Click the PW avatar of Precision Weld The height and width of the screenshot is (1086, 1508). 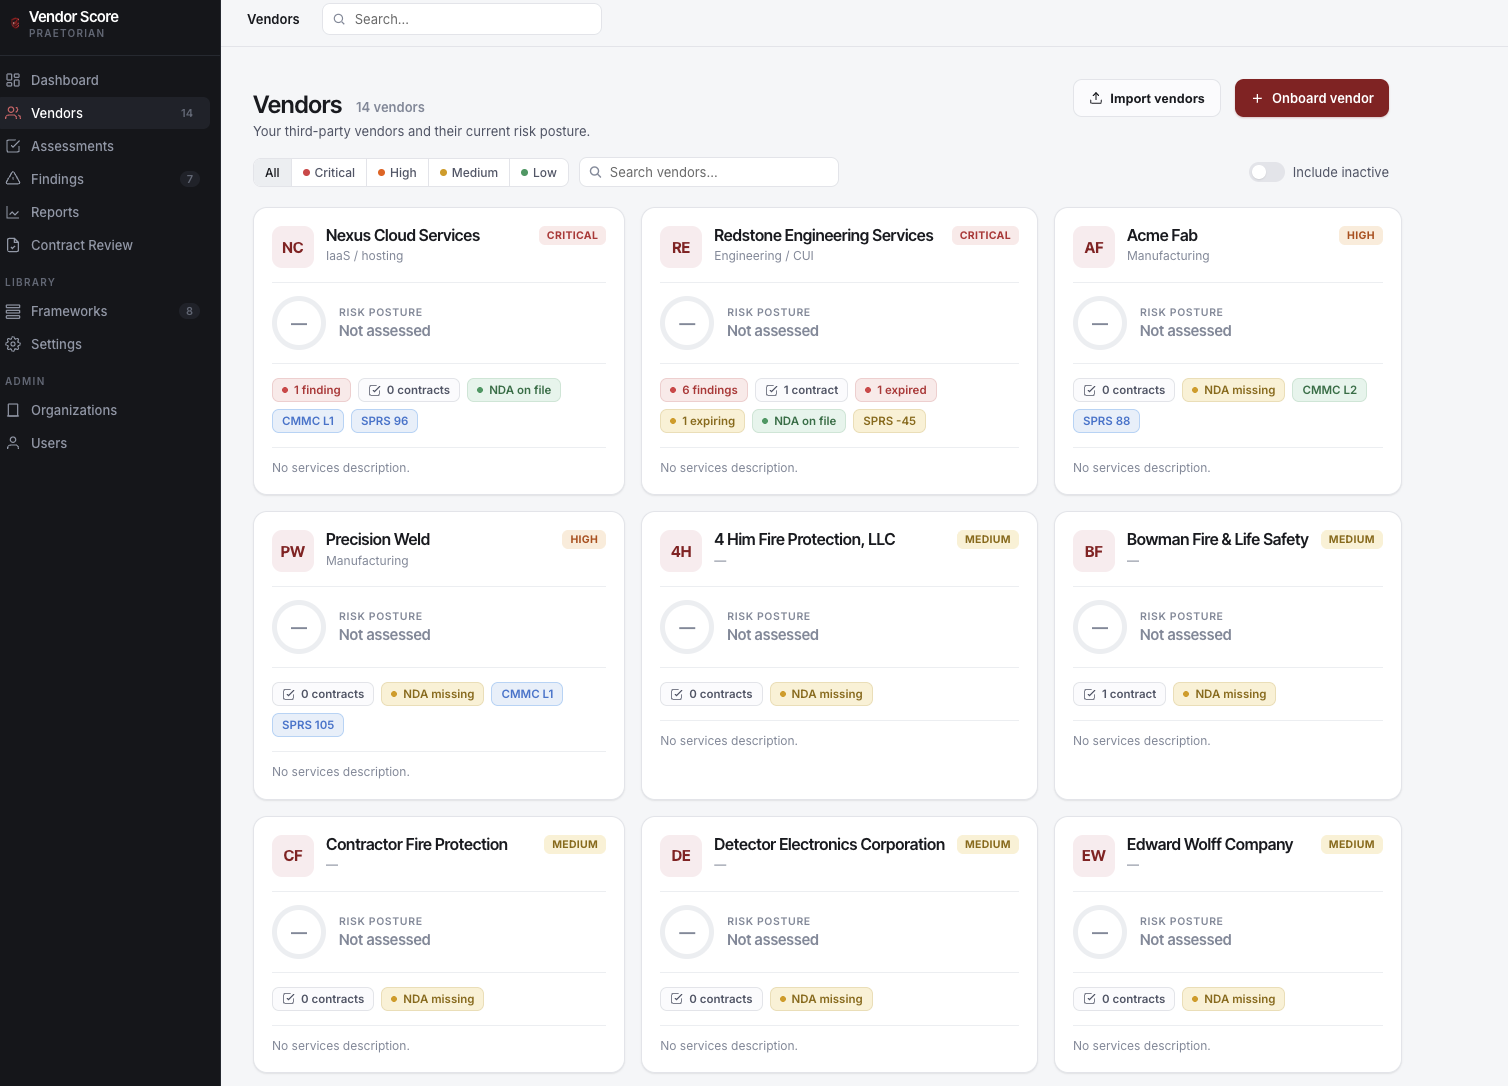tap(293, 551)
